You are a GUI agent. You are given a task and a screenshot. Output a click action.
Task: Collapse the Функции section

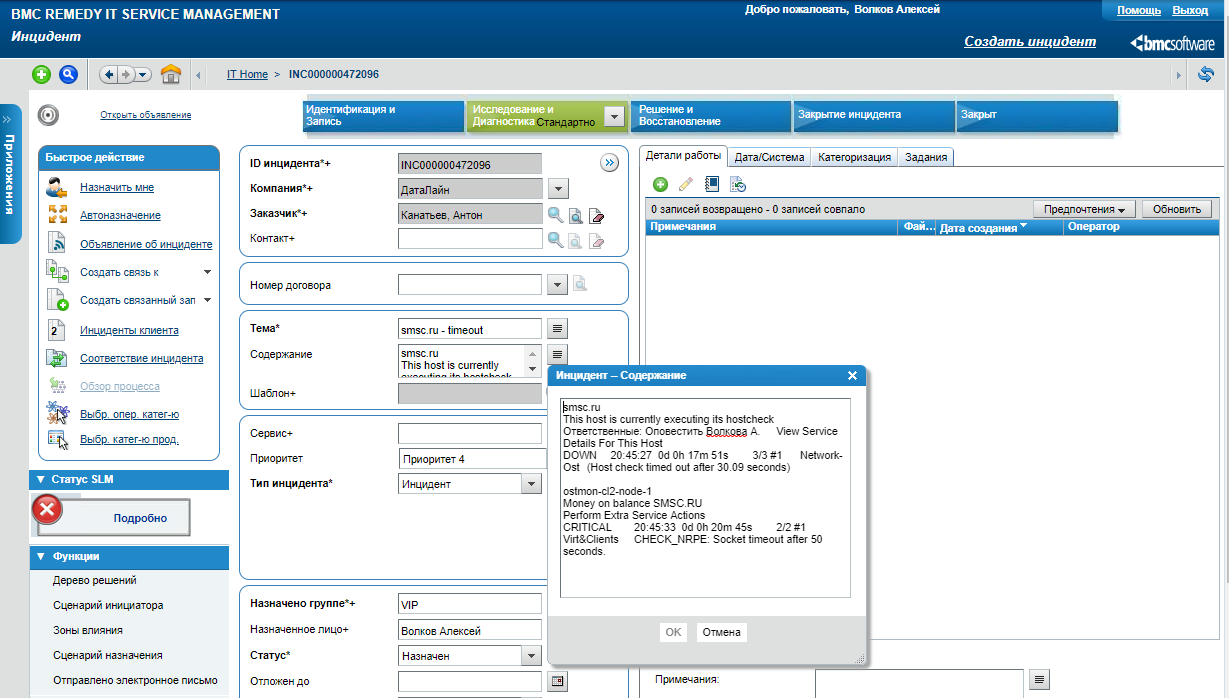(x=42, y=556)
